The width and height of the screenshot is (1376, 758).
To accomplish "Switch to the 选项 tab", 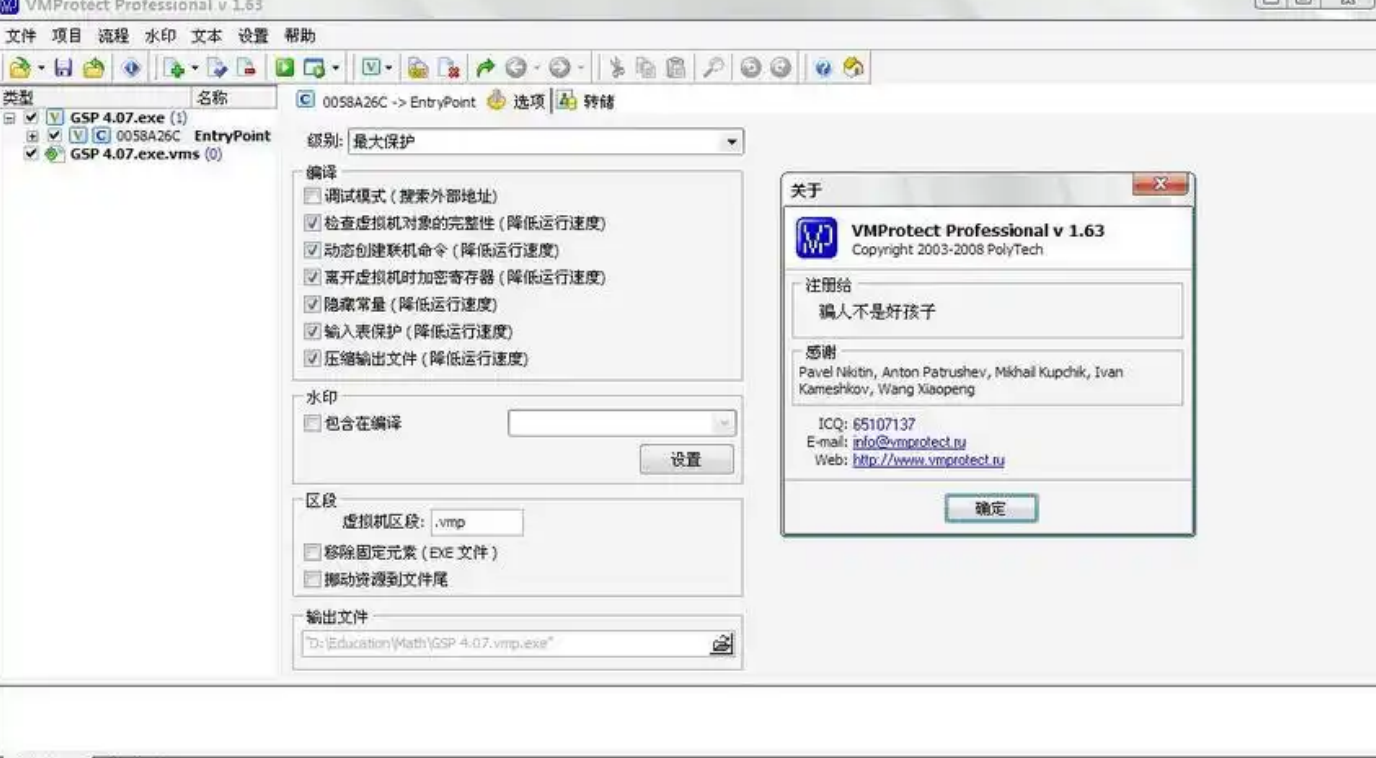I will [x=517, y=101].
